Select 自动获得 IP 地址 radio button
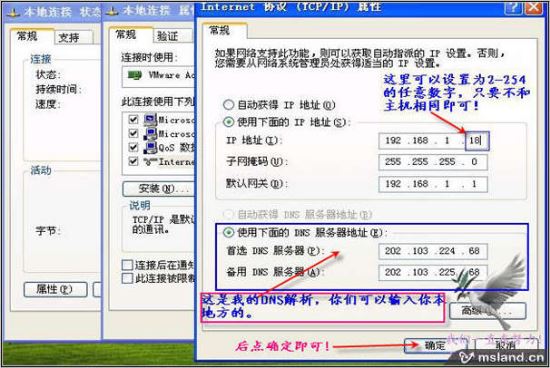Screen dimensions: 550x368 click(228, 105)
